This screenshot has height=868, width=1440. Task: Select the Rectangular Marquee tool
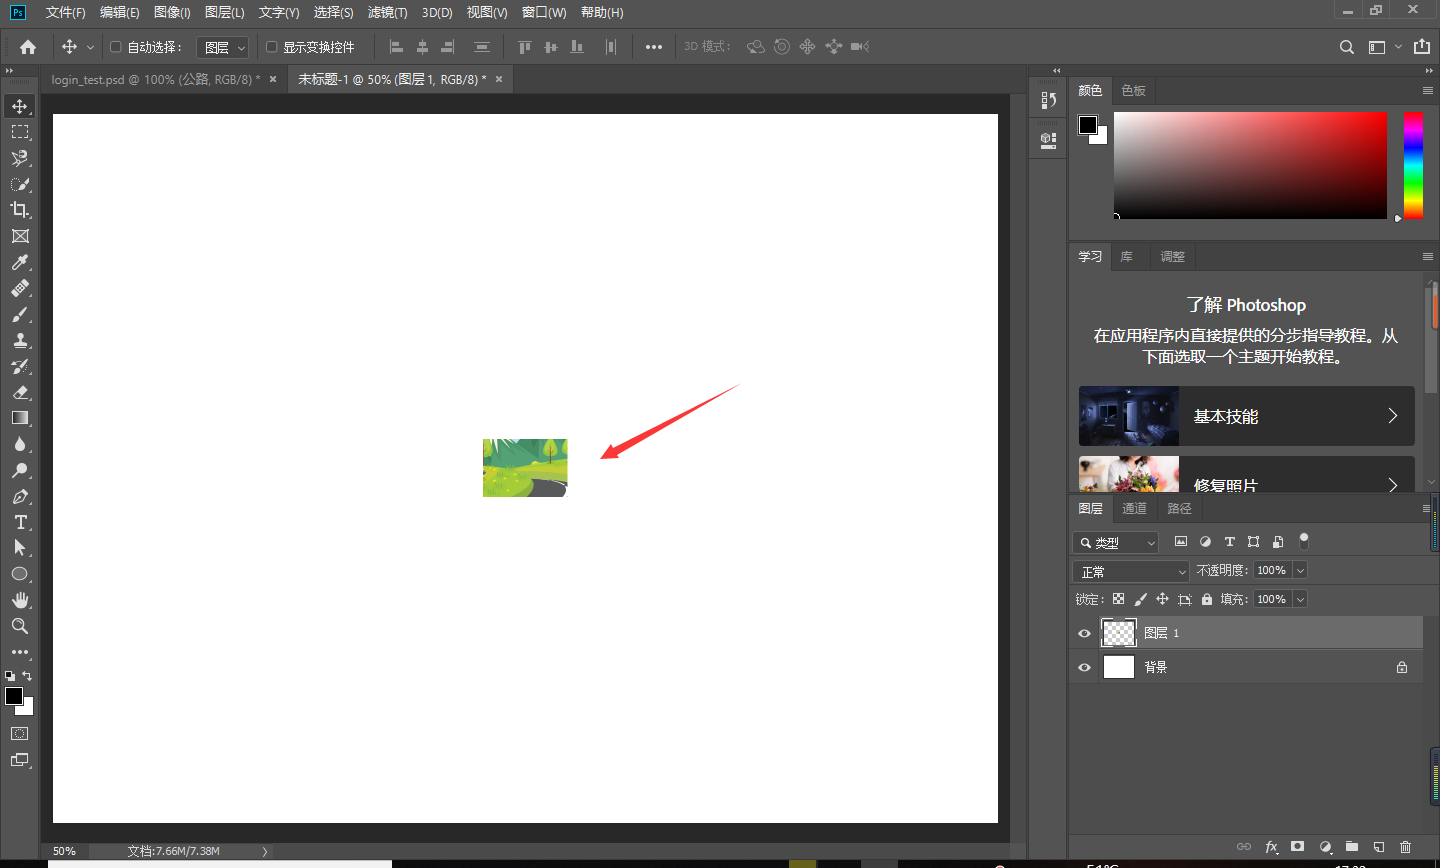20,132
